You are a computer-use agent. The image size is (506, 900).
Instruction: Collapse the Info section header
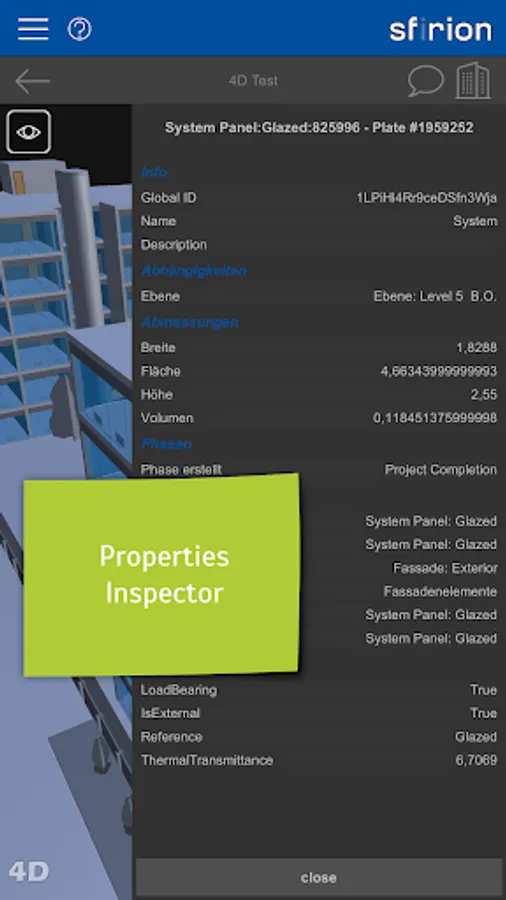(x=154, y=172)
